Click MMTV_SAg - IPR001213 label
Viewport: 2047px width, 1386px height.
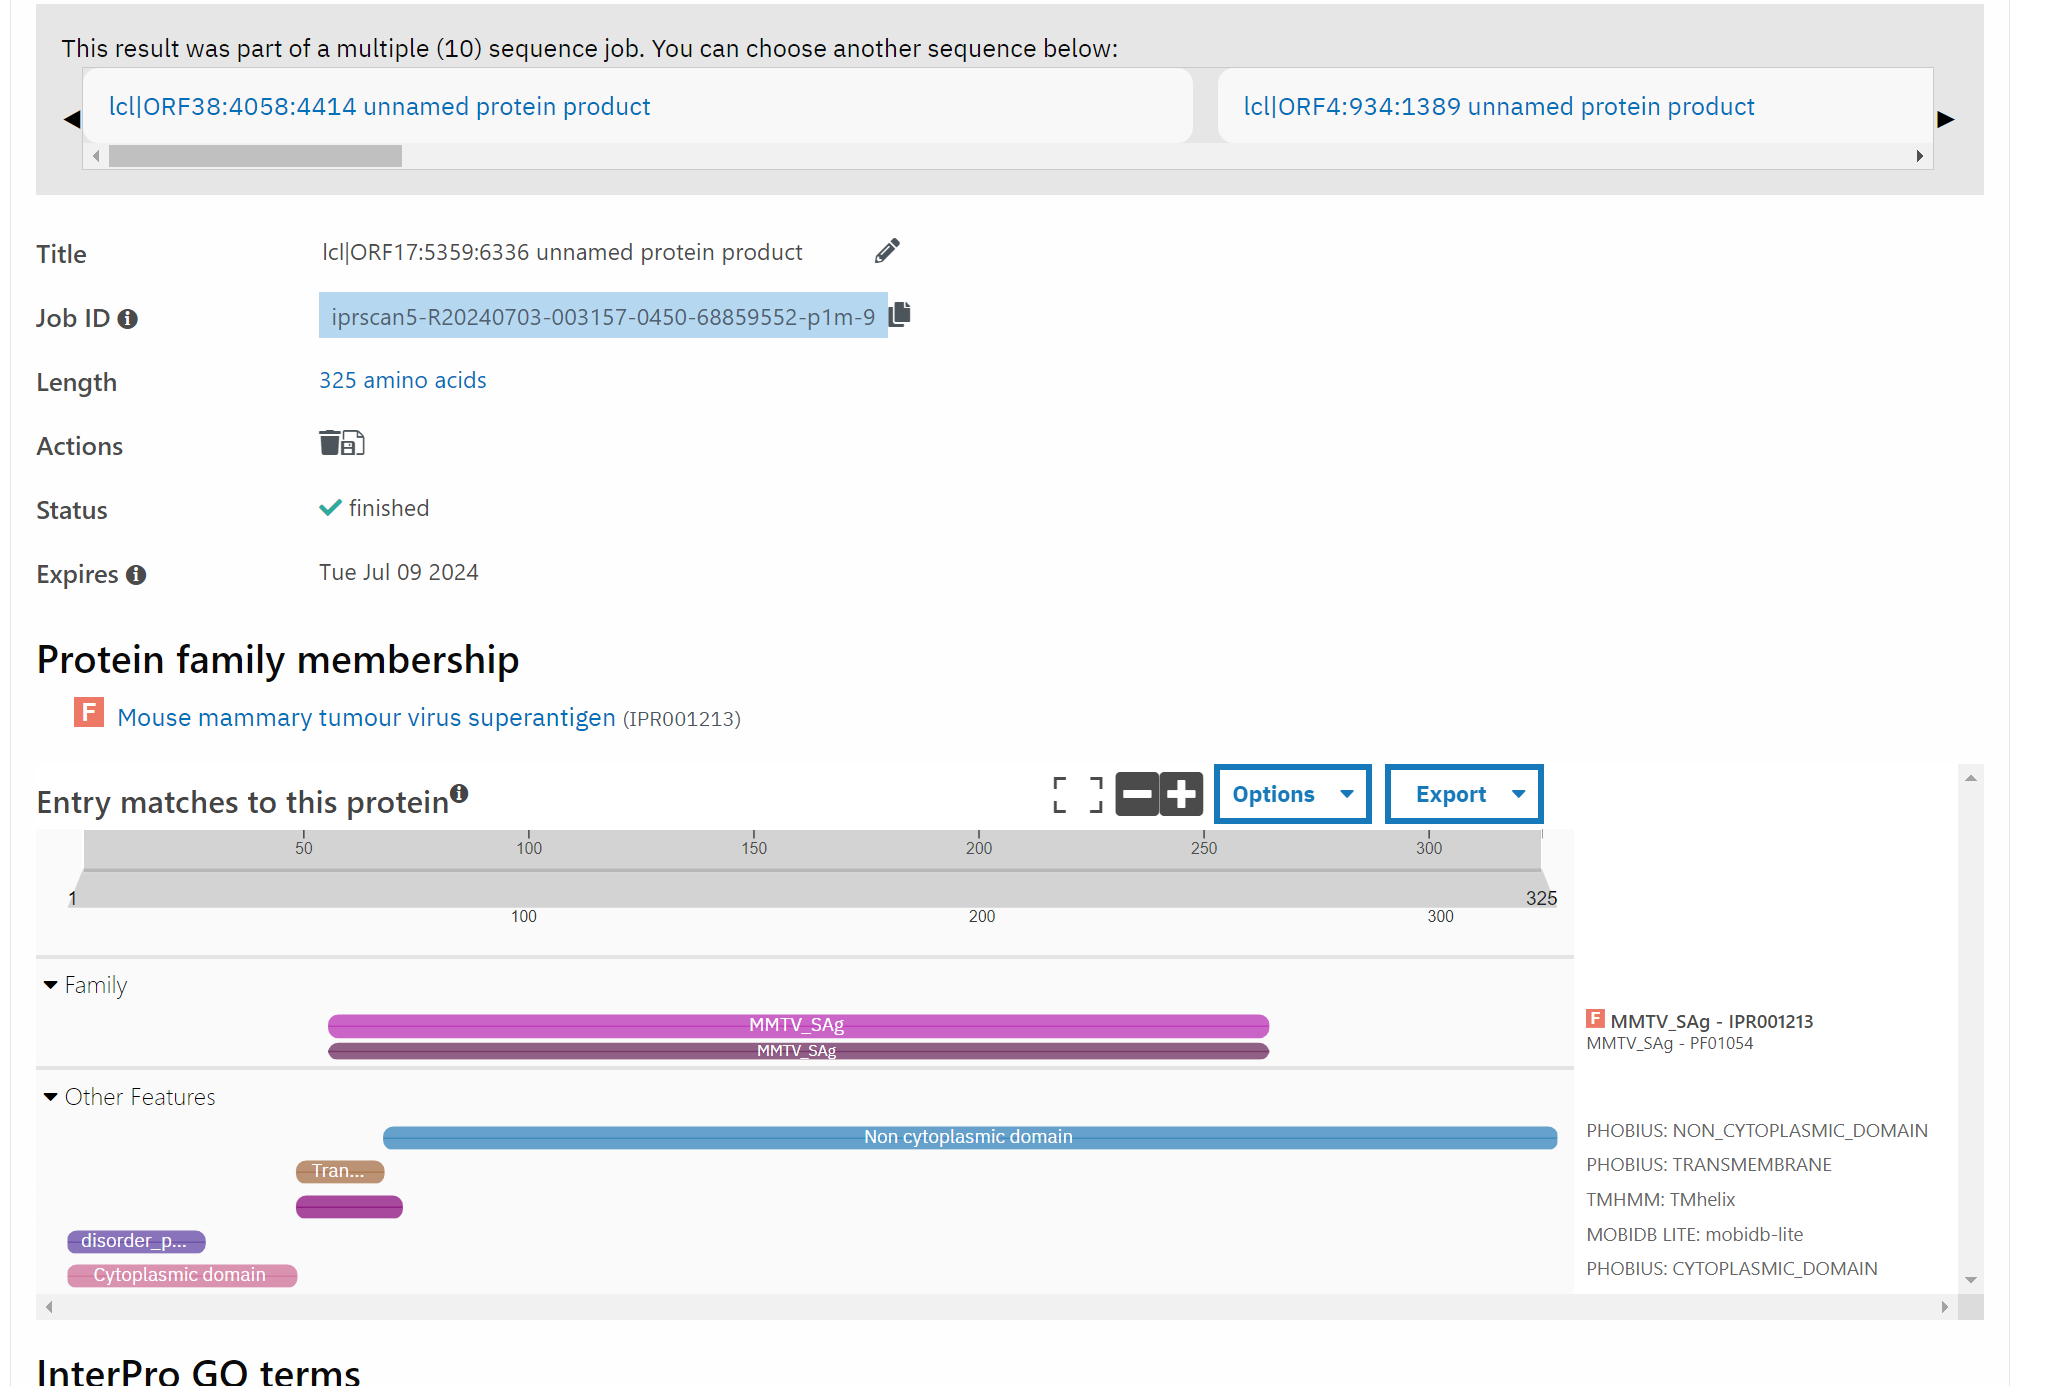tap(1711, 1021)
